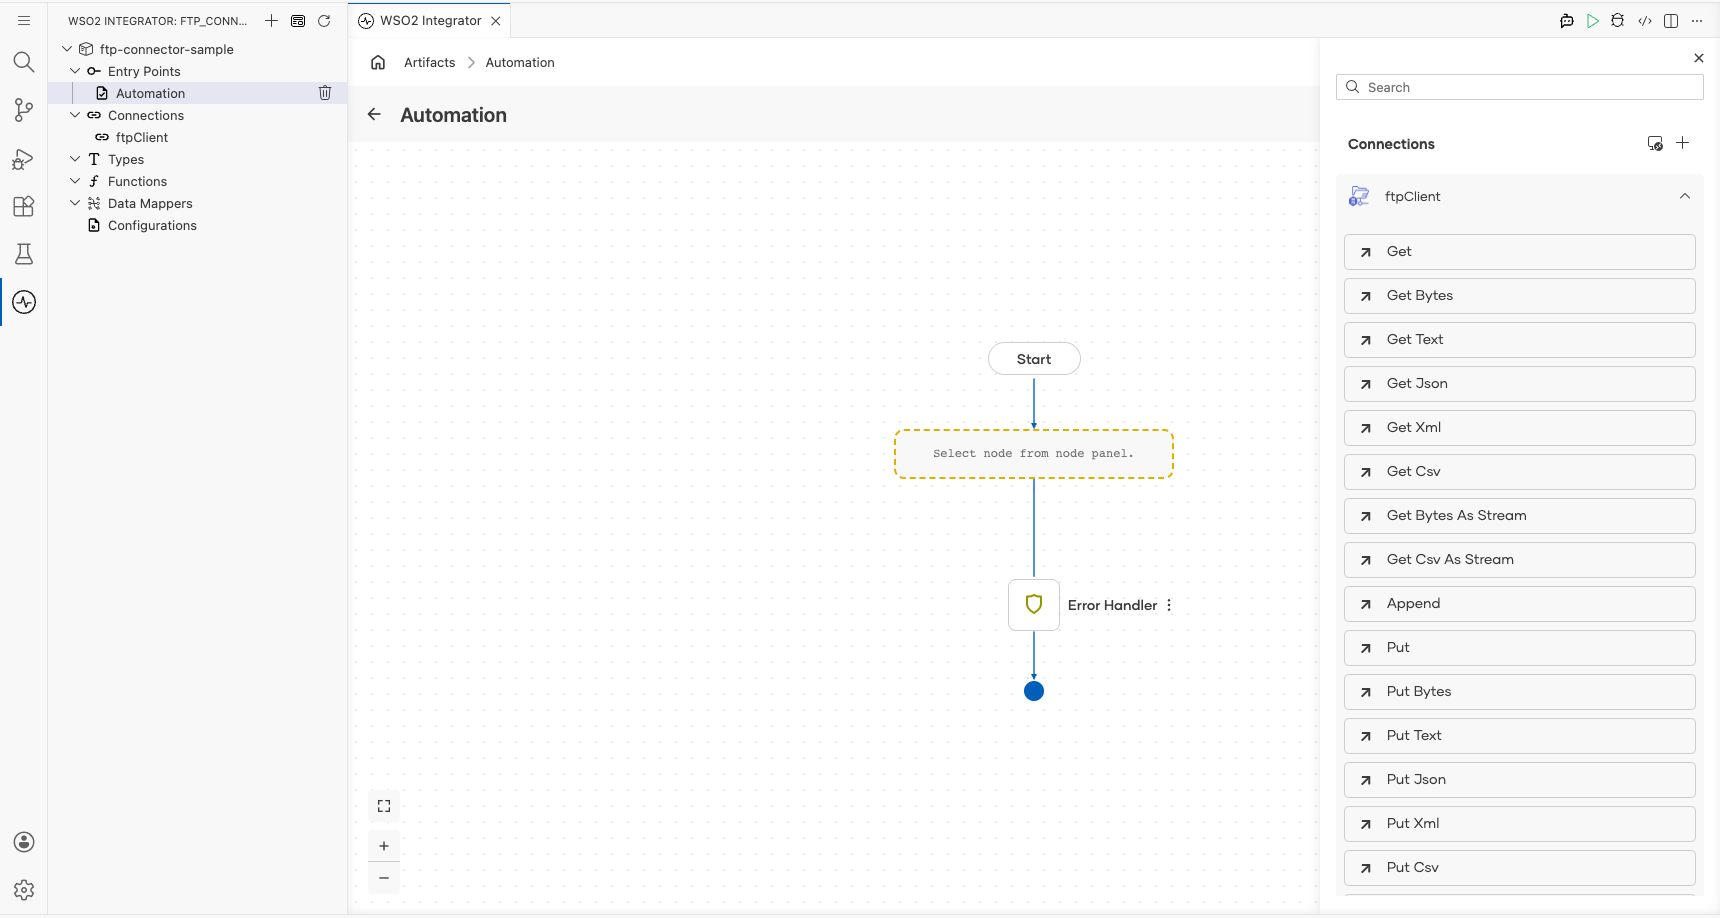The image size is (1720, 918).
Task: Open the Source Control view icon
Action: click(24, 110)
